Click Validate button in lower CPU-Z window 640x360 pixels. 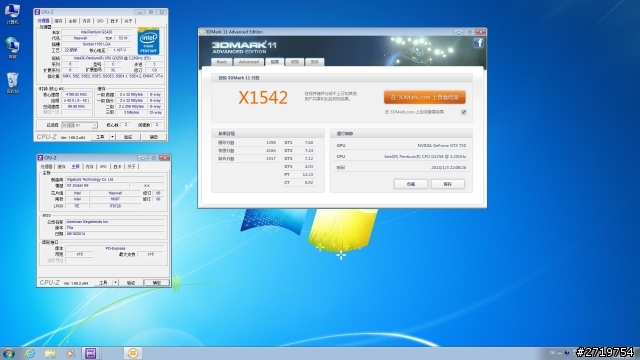point(131,282)
